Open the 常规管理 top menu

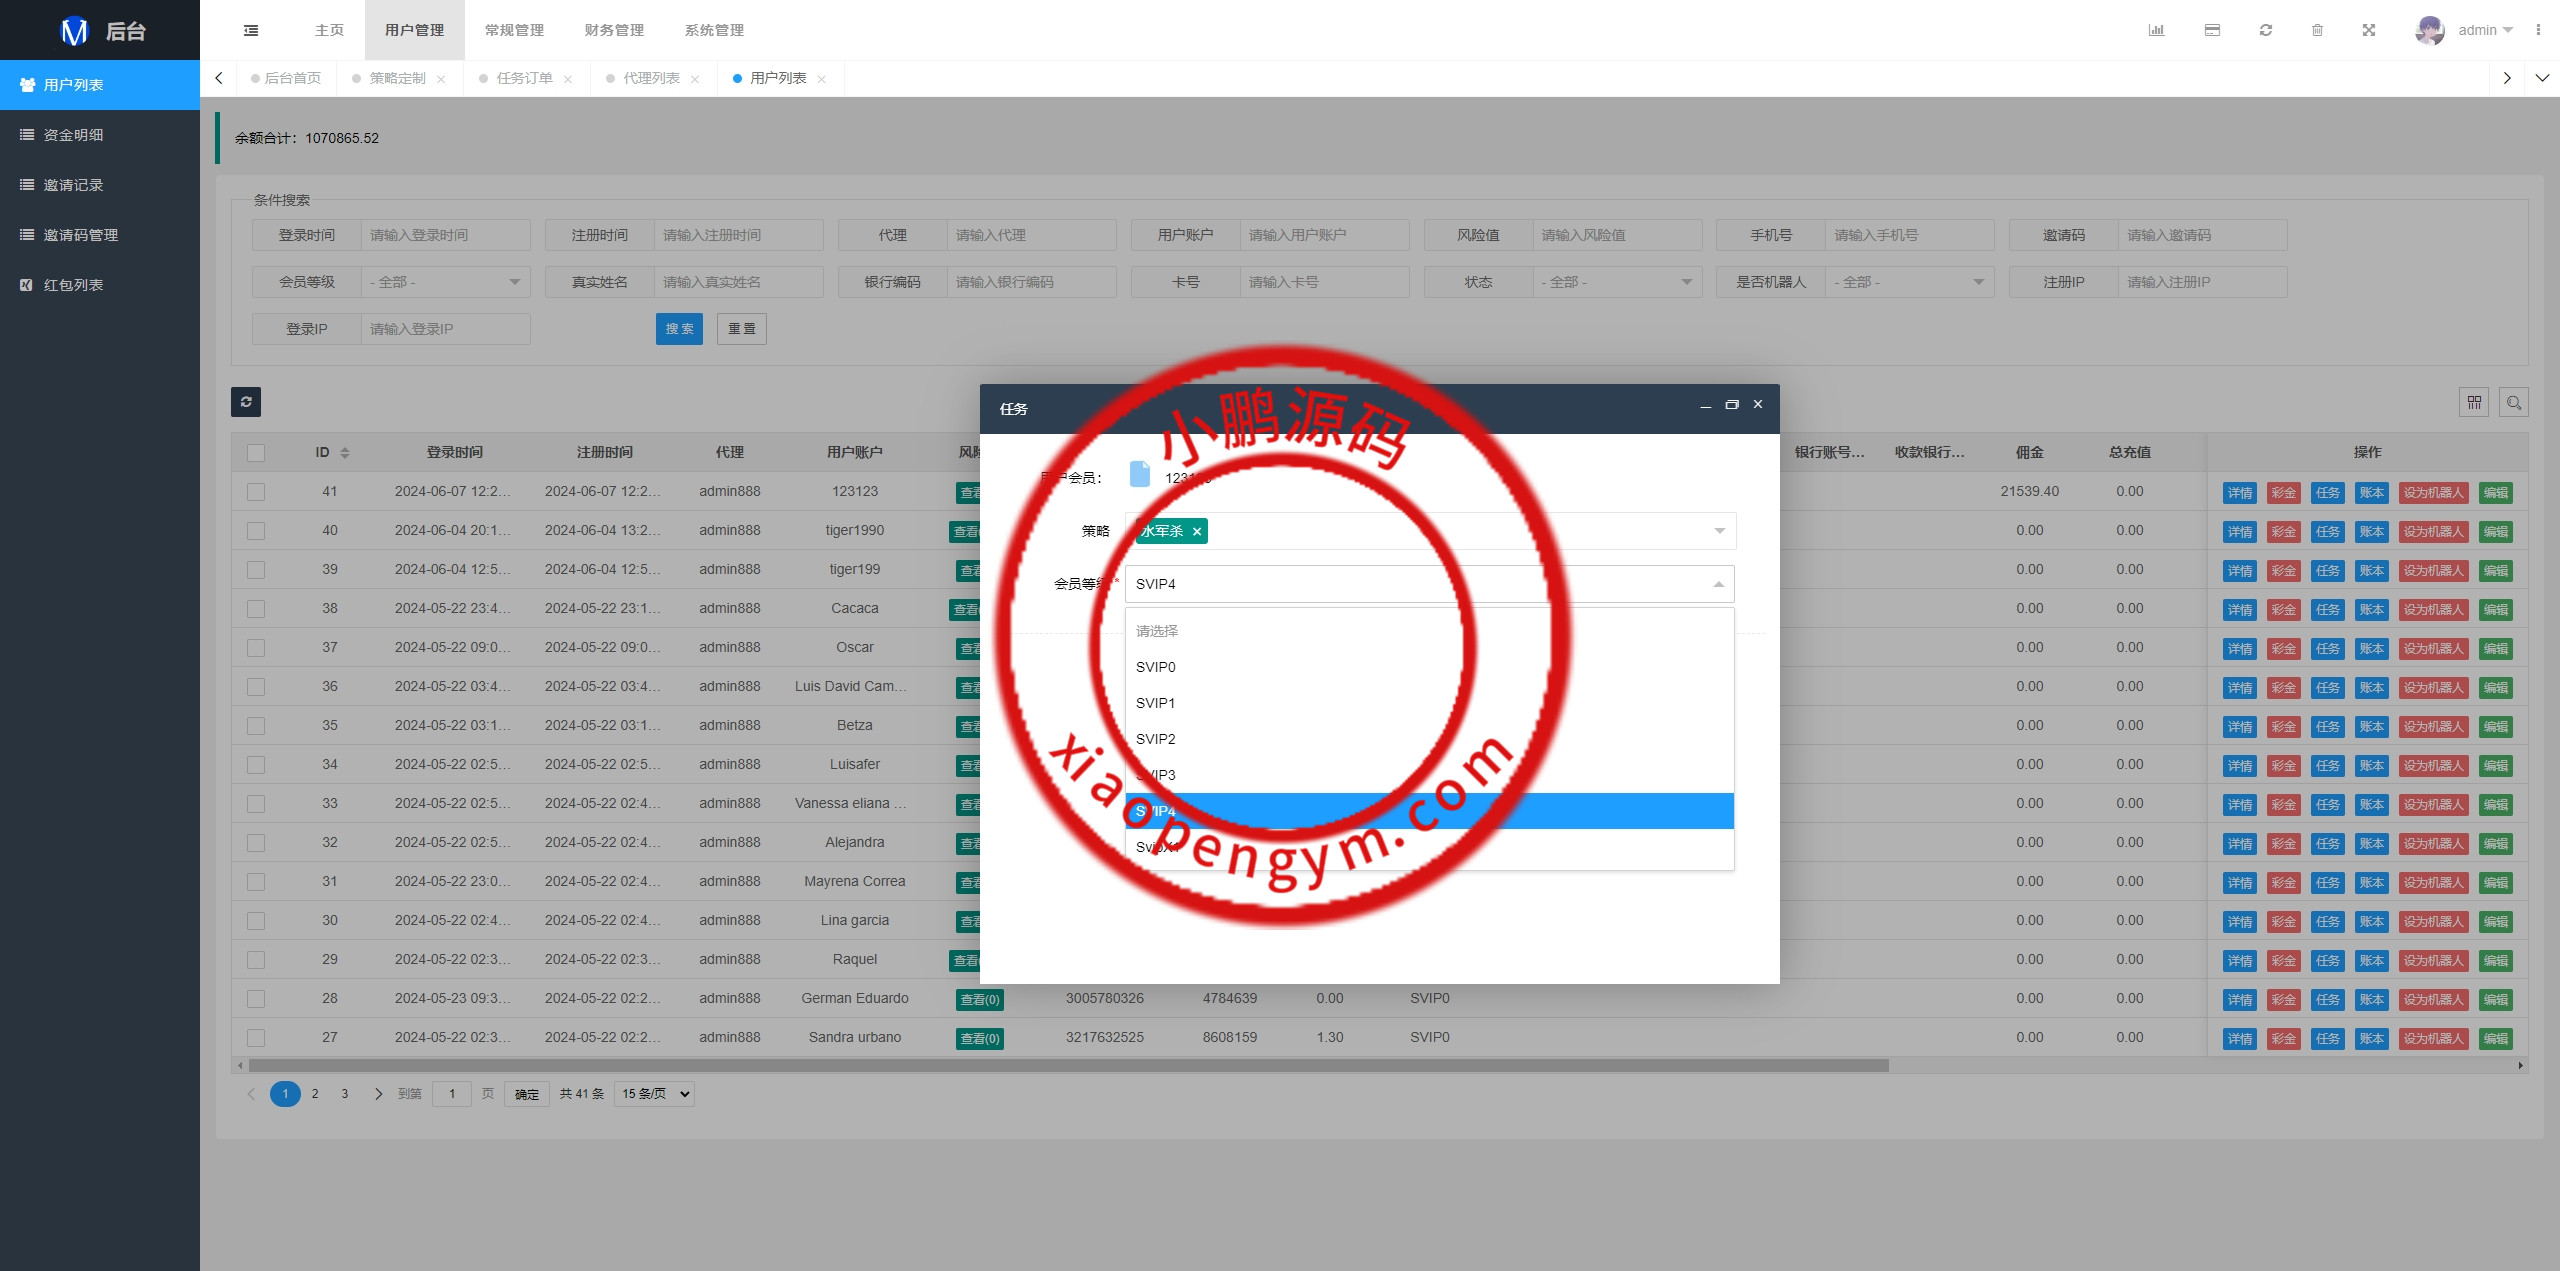pyautogui.click(x=515, y=30)
